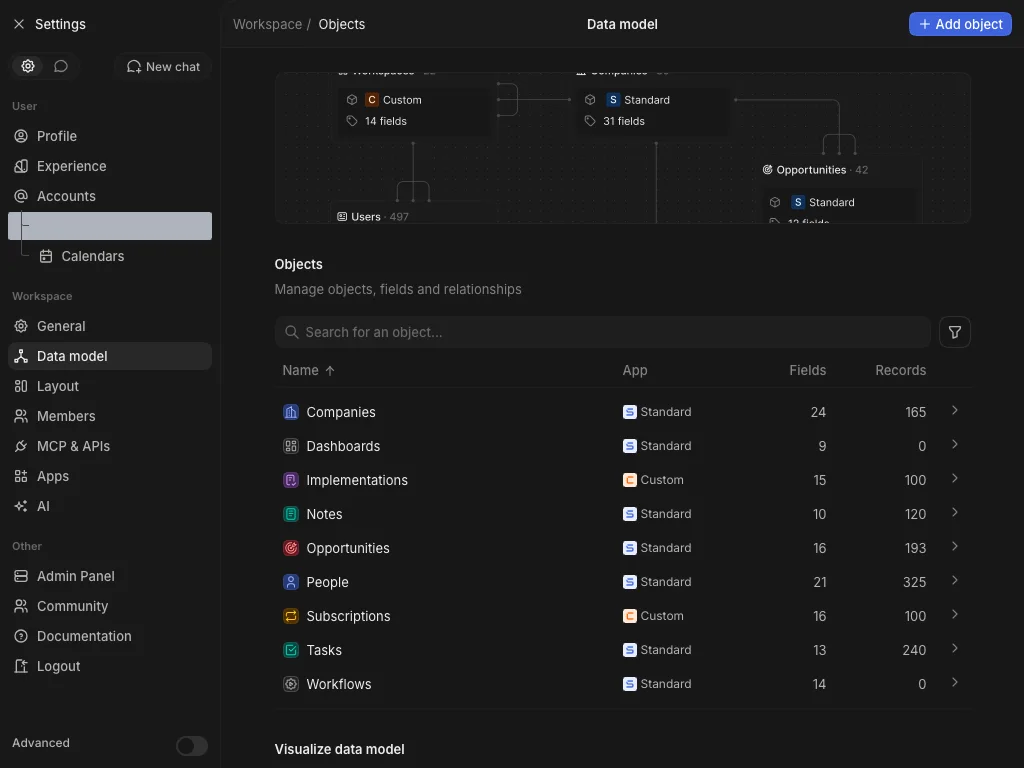The width and height of the screenshot is (1024, 768).
Task: Click the Tasks checkbox icon
Action: [291, 650]
